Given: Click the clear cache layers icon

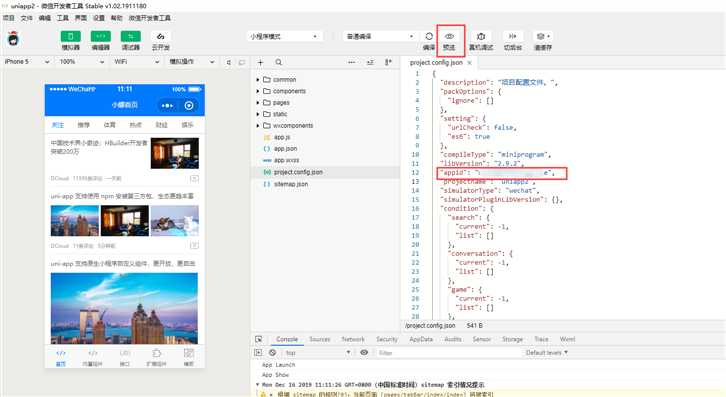Looking at the screenshot, I should tap(543, 36).
